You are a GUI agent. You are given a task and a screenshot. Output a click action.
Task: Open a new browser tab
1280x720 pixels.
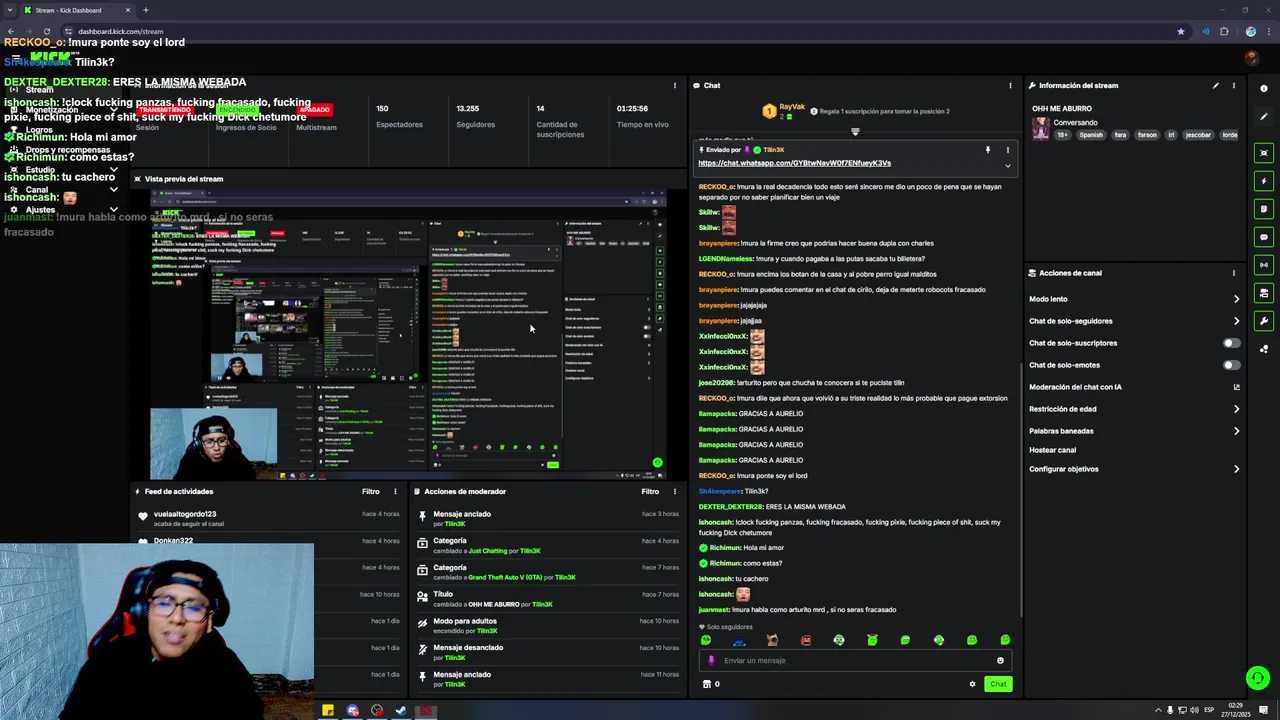(x=145, y=10)
